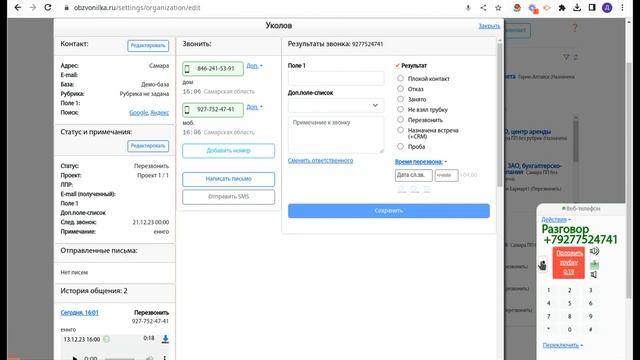Select the Занято result

[400, 99]
